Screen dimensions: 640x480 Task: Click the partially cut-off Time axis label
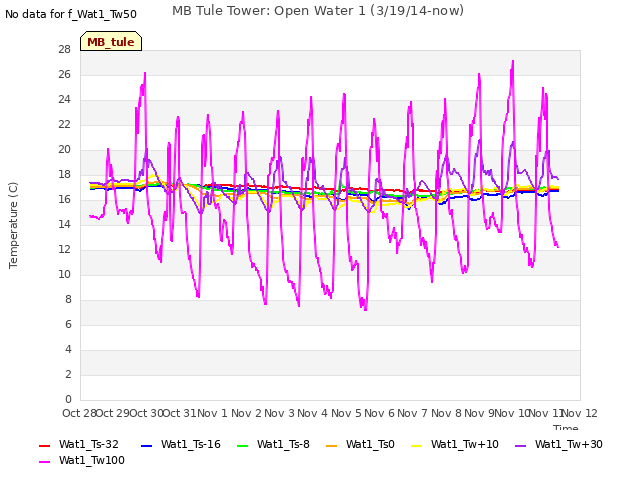pos(566,427)
